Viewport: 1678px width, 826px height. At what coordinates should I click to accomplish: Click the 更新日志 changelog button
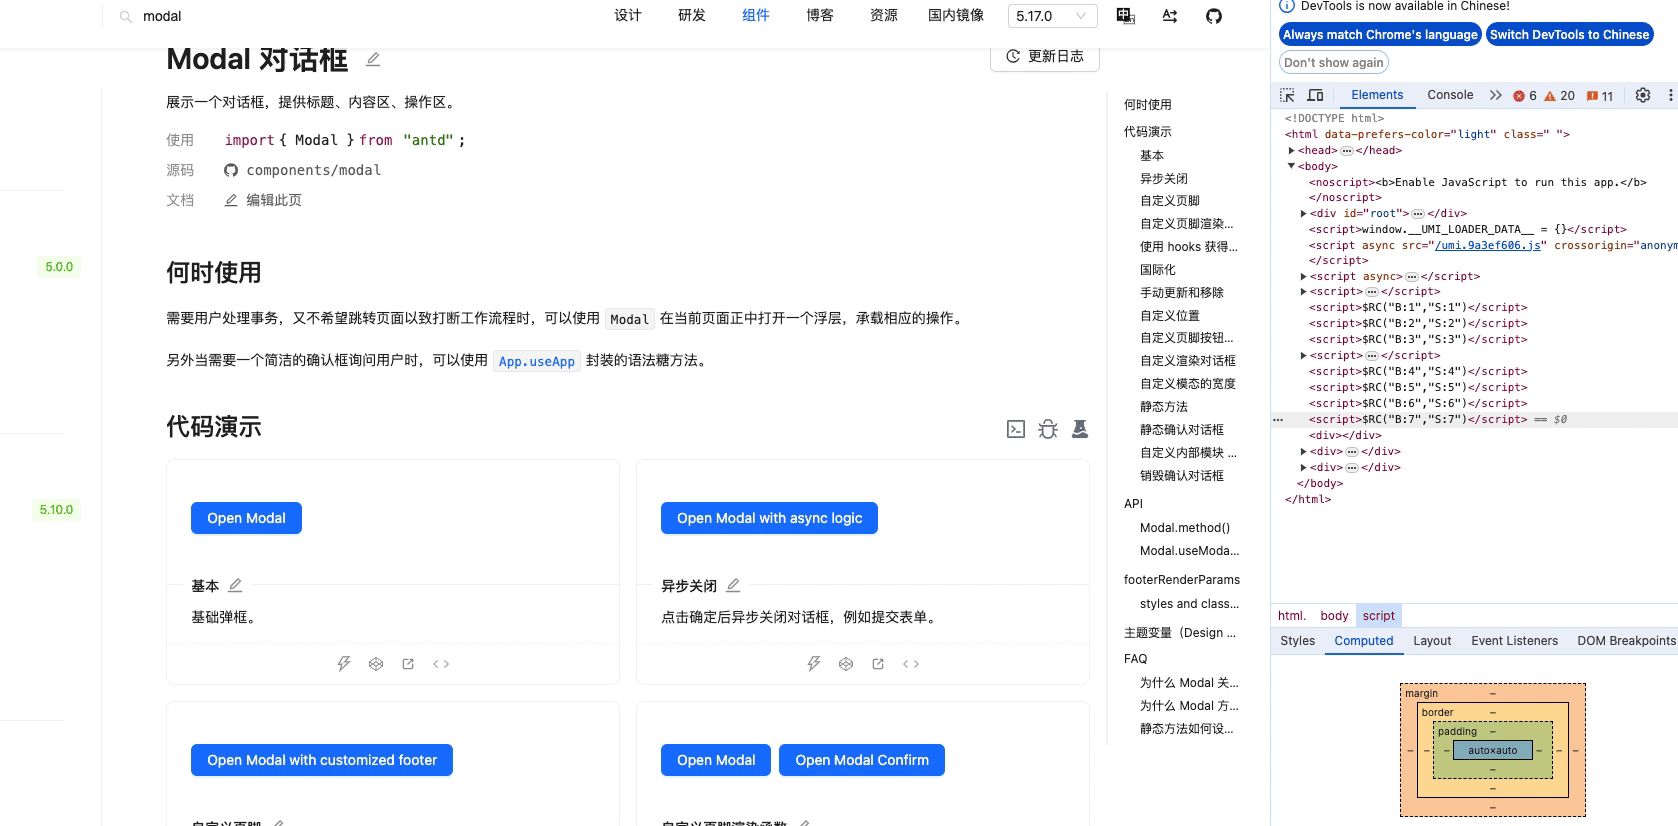click(1045, 57)
